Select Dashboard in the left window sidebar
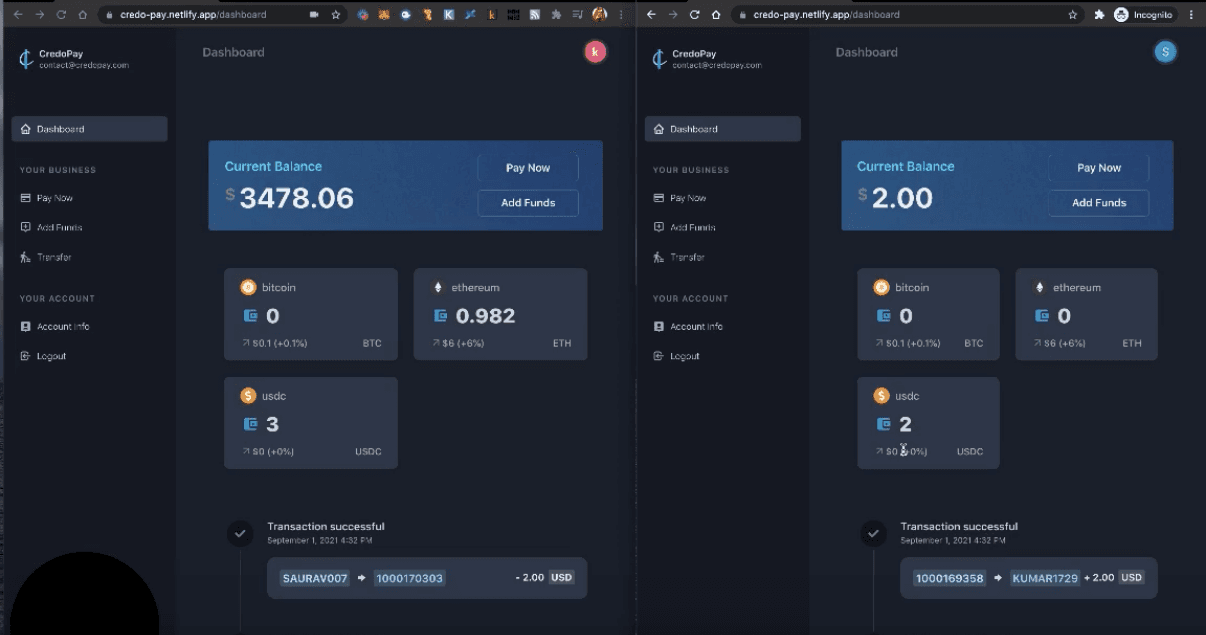Screen dimensions: 1206x635 pos(89,129)
